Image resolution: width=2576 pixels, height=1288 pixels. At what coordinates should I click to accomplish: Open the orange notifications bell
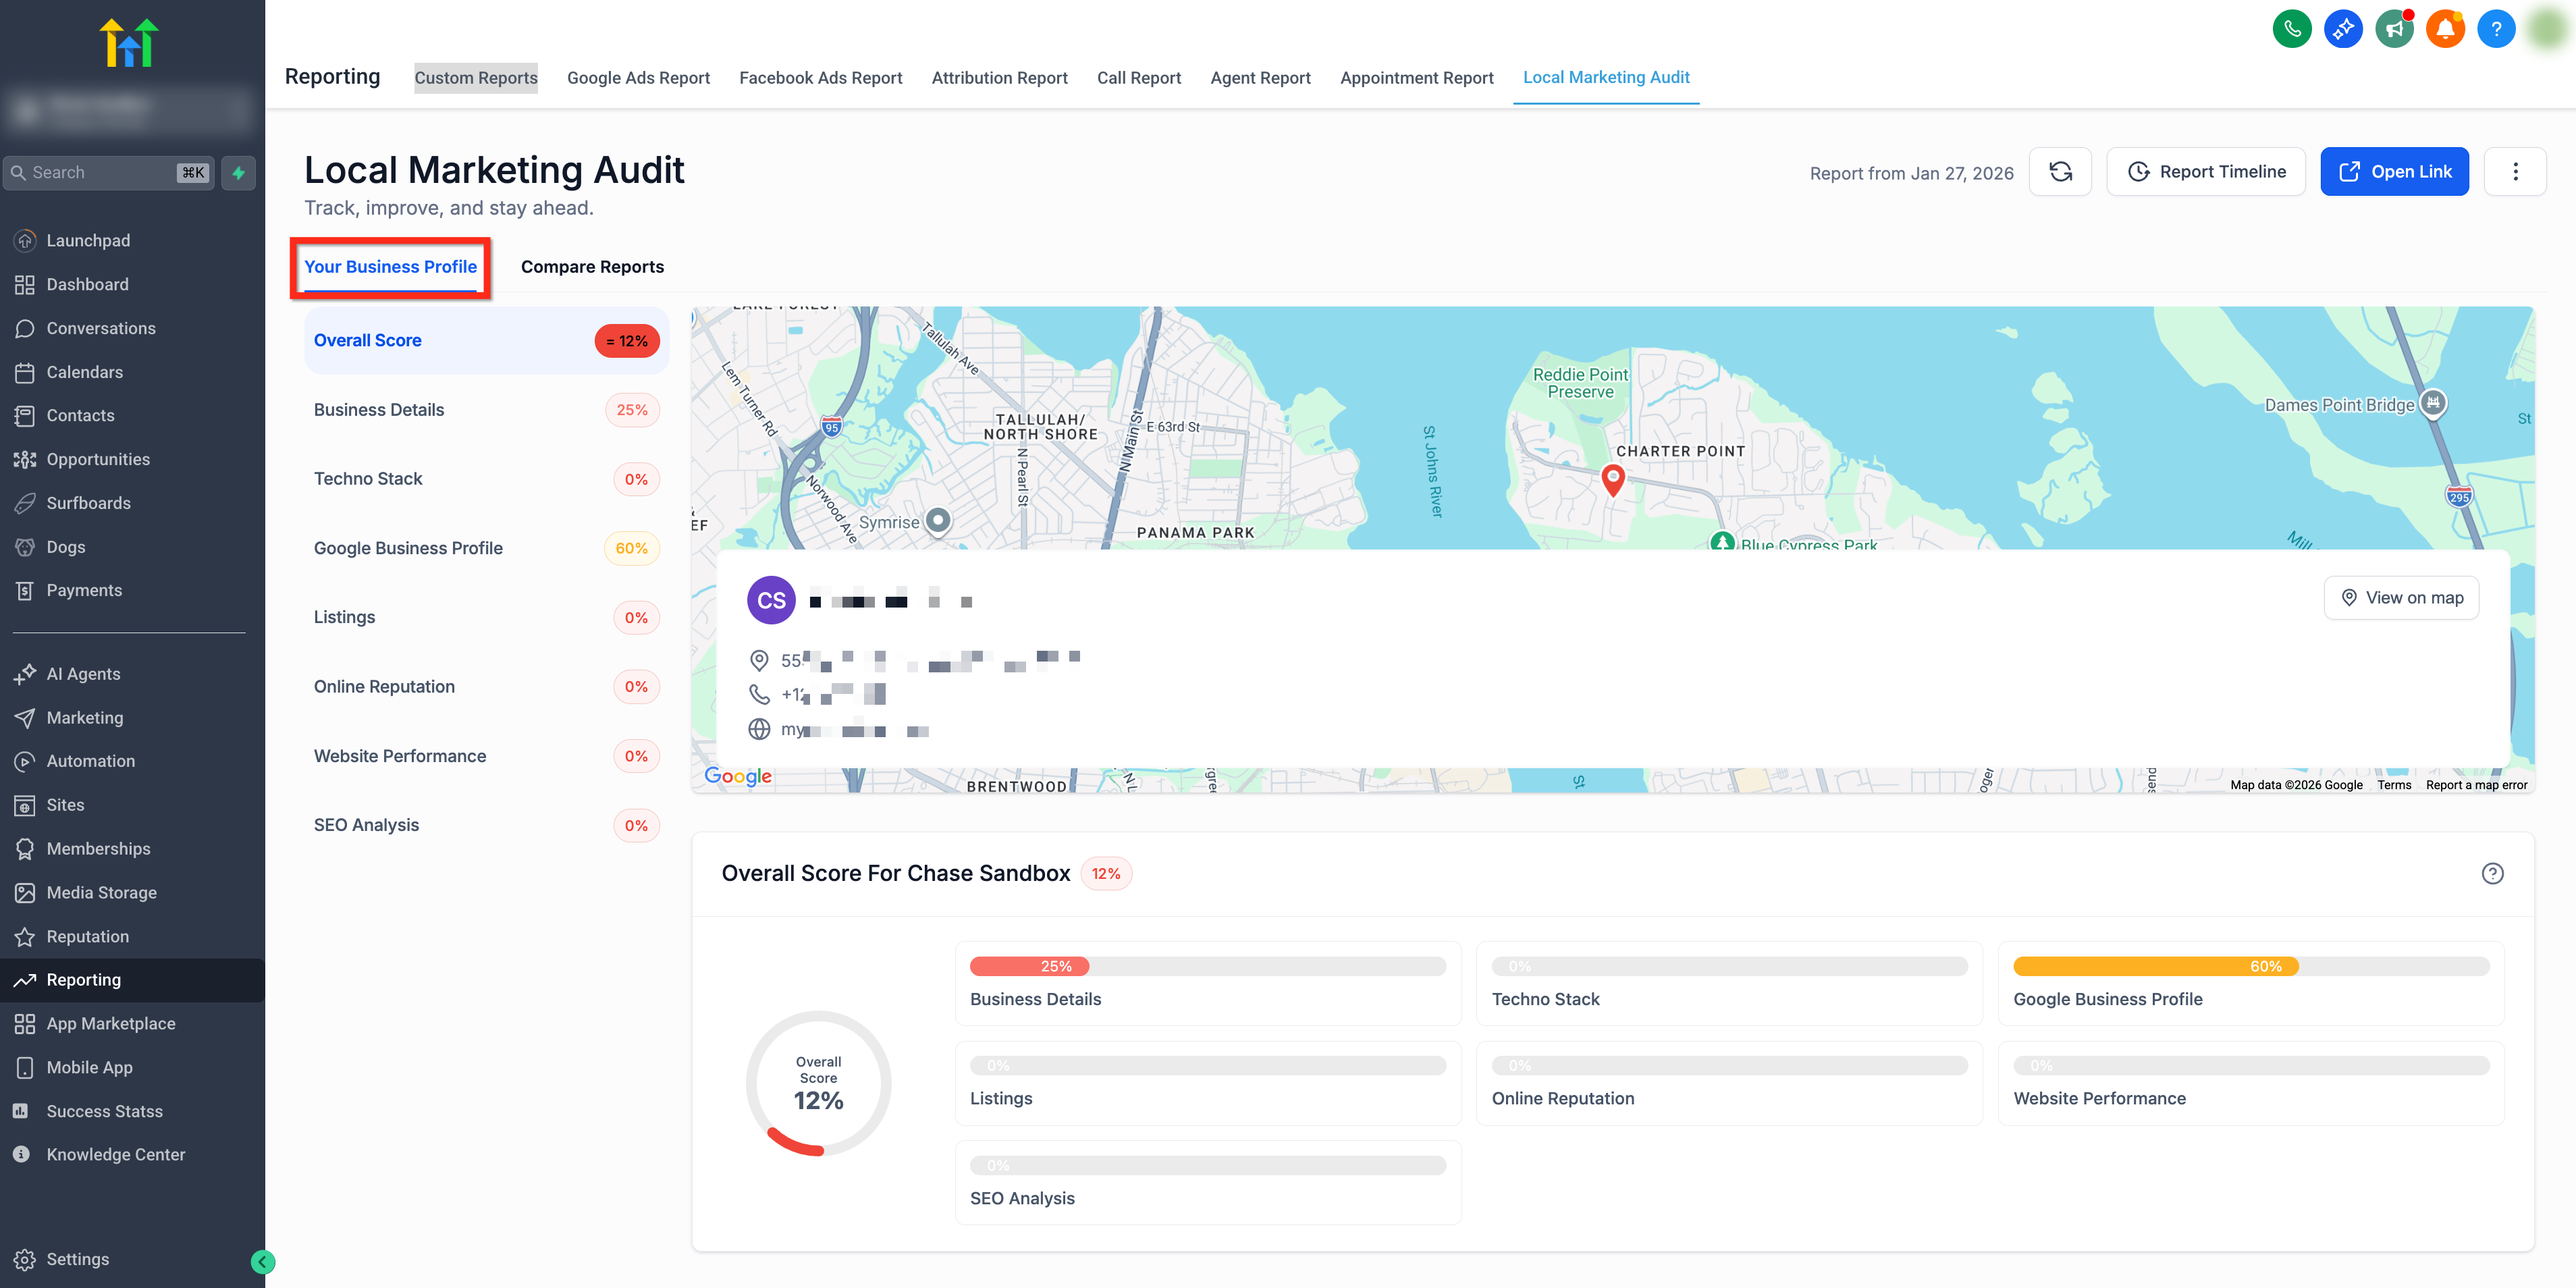coord(2444,29)
